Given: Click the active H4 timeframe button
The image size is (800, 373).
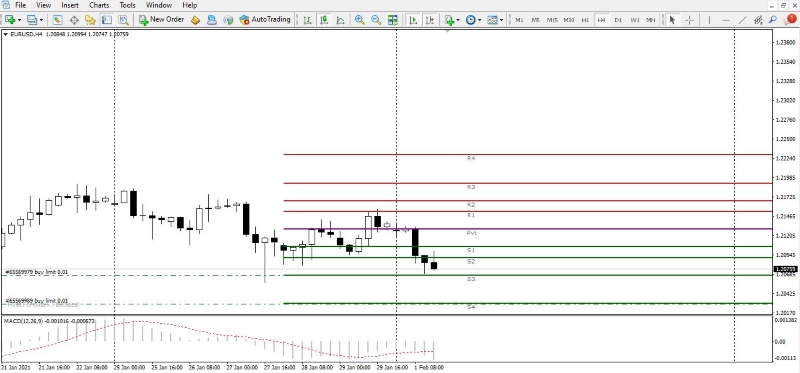Looking at the screenshot, I should click(x=602, y=20).
